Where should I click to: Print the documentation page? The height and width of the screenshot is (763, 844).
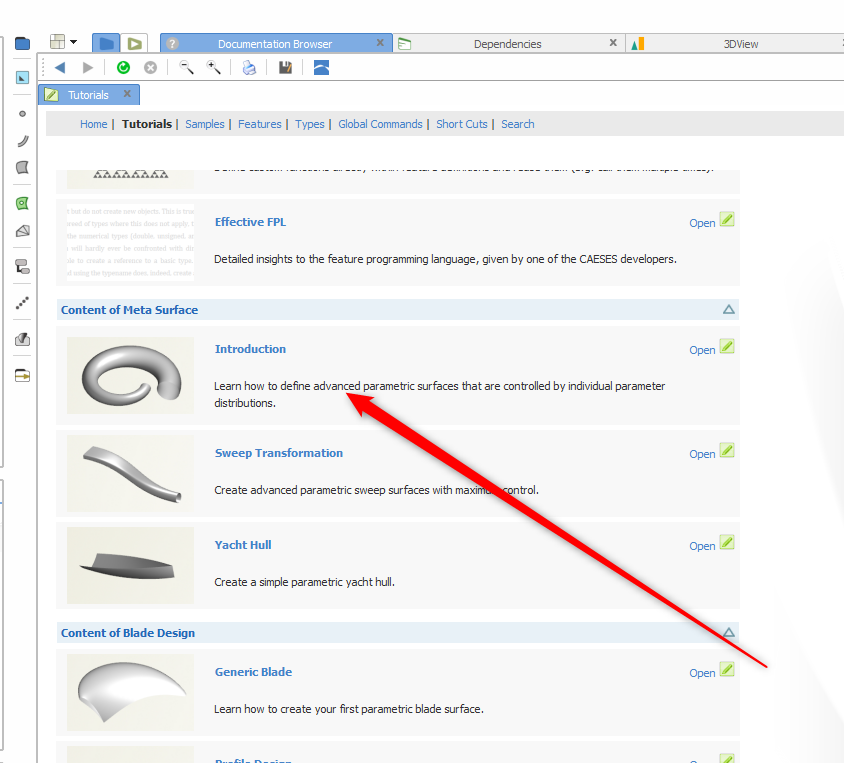tap(249, 68)
